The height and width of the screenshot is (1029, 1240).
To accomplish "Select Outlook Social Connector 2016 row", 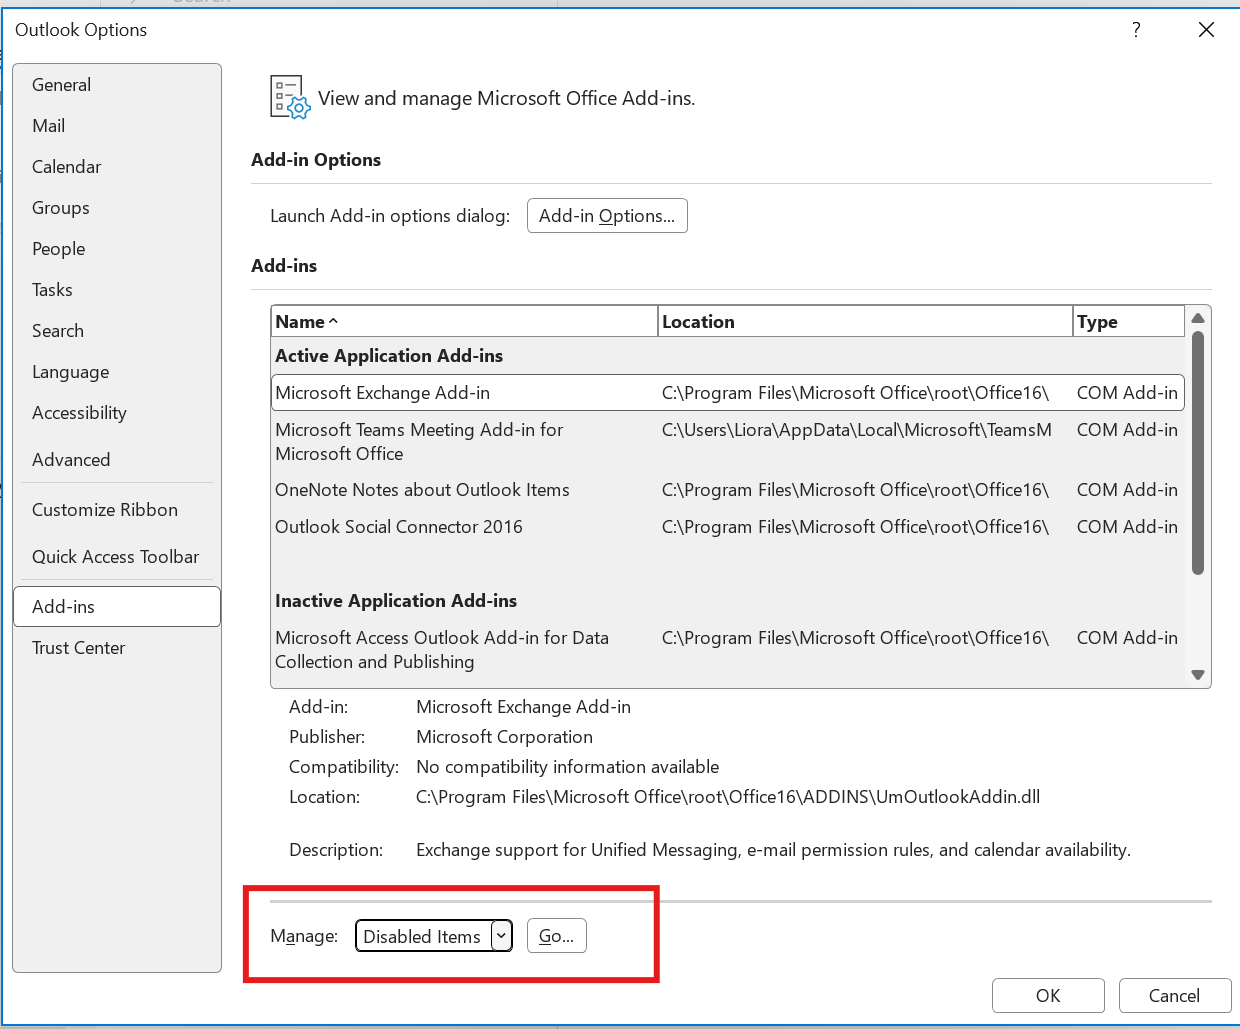I will (x=728, y=527).
